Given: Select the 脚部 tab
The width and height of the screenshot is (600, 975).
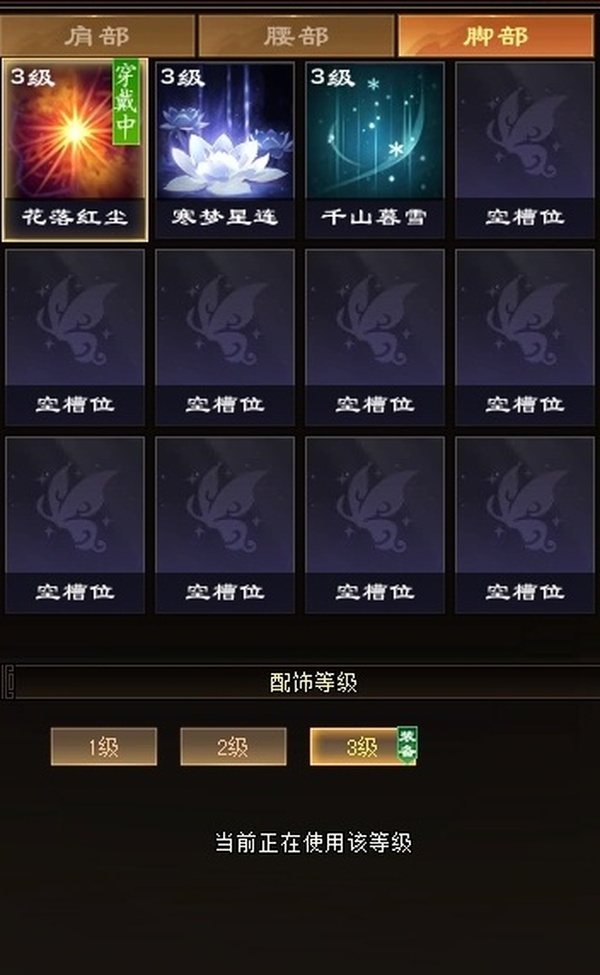Looking at the screenshot, I should point(496,36).
